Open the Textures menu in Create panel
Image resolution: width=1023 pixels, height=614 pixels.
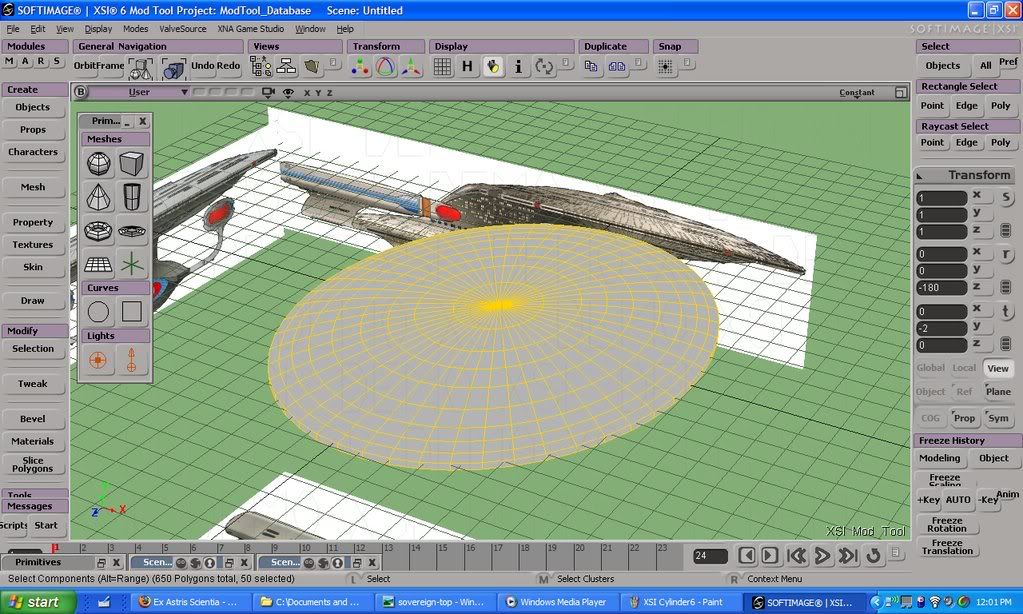[33, 245]
